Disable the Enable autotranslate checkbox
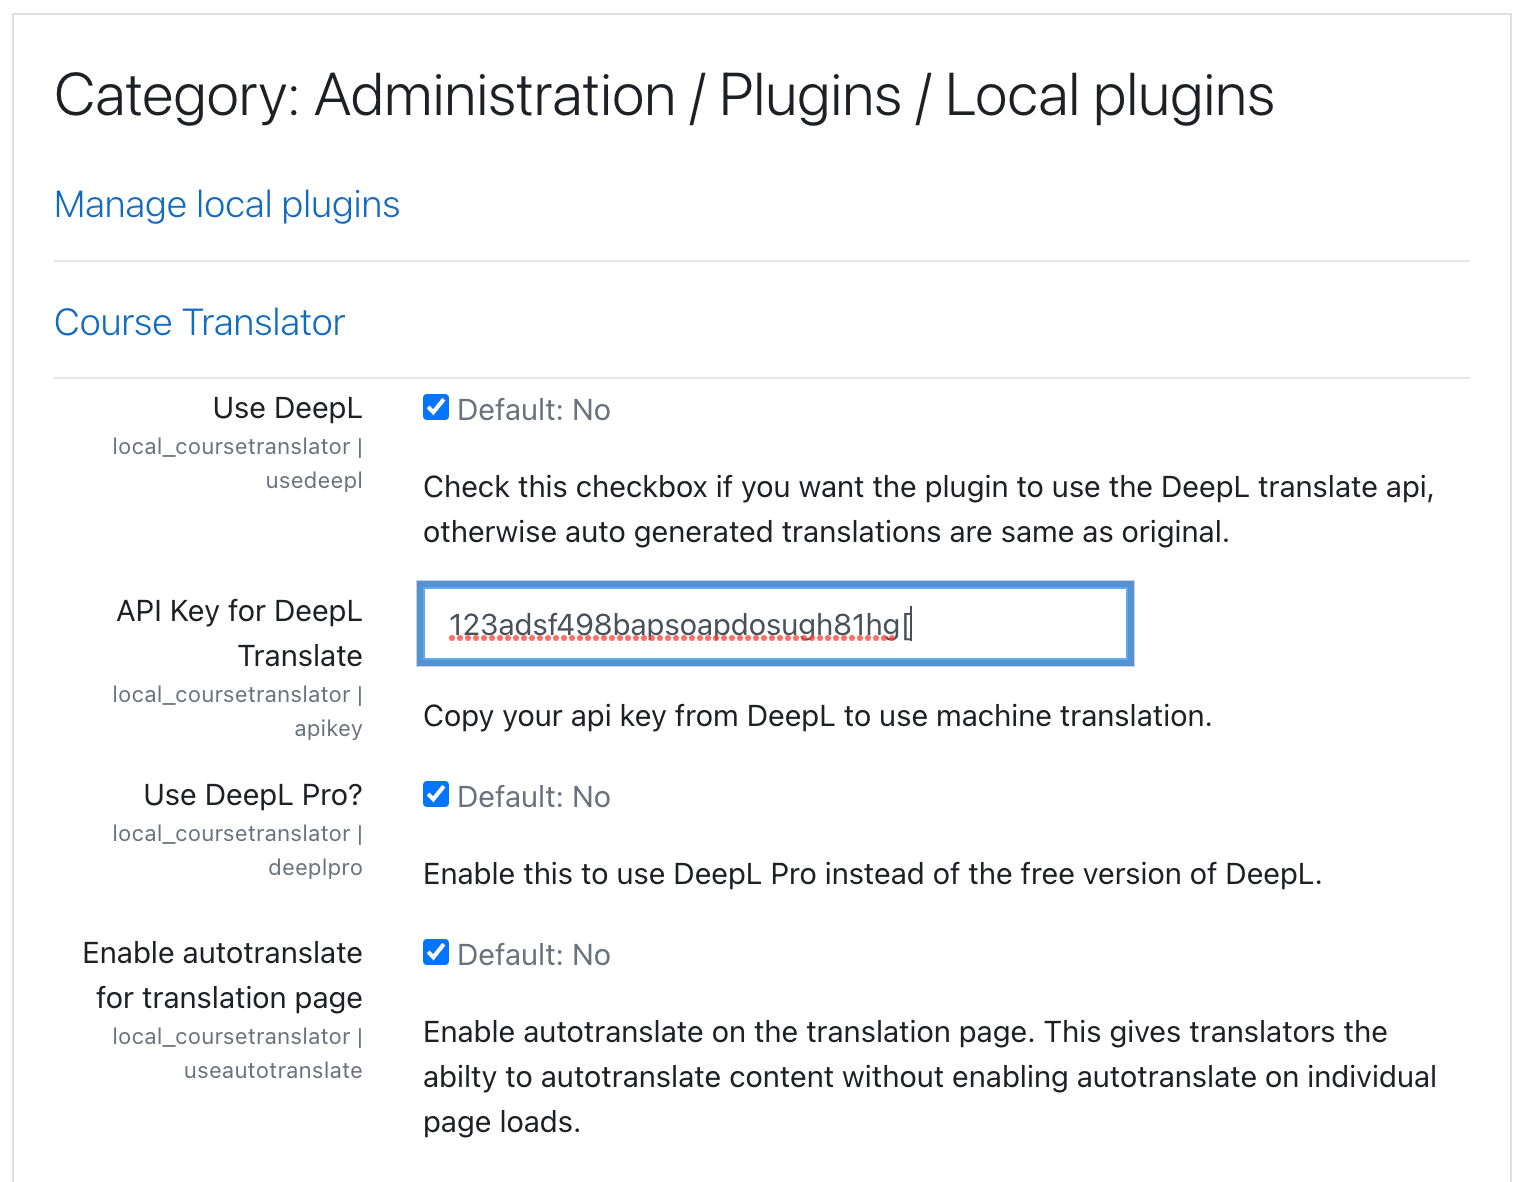Viewport: 1528px width, 1182px height. point(436,952)
